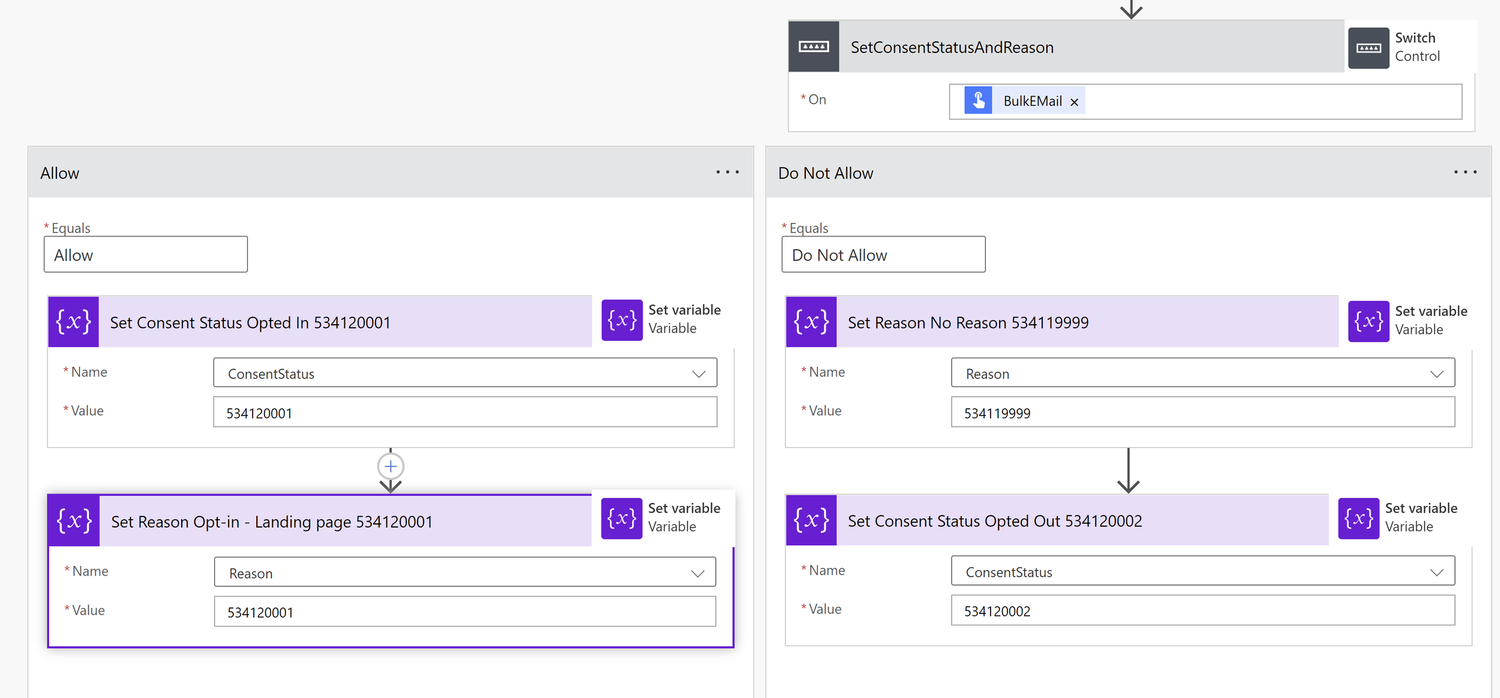Click the Switch Control icon top right
This screenshot has width=1500, height=698.
point(1369,46)
